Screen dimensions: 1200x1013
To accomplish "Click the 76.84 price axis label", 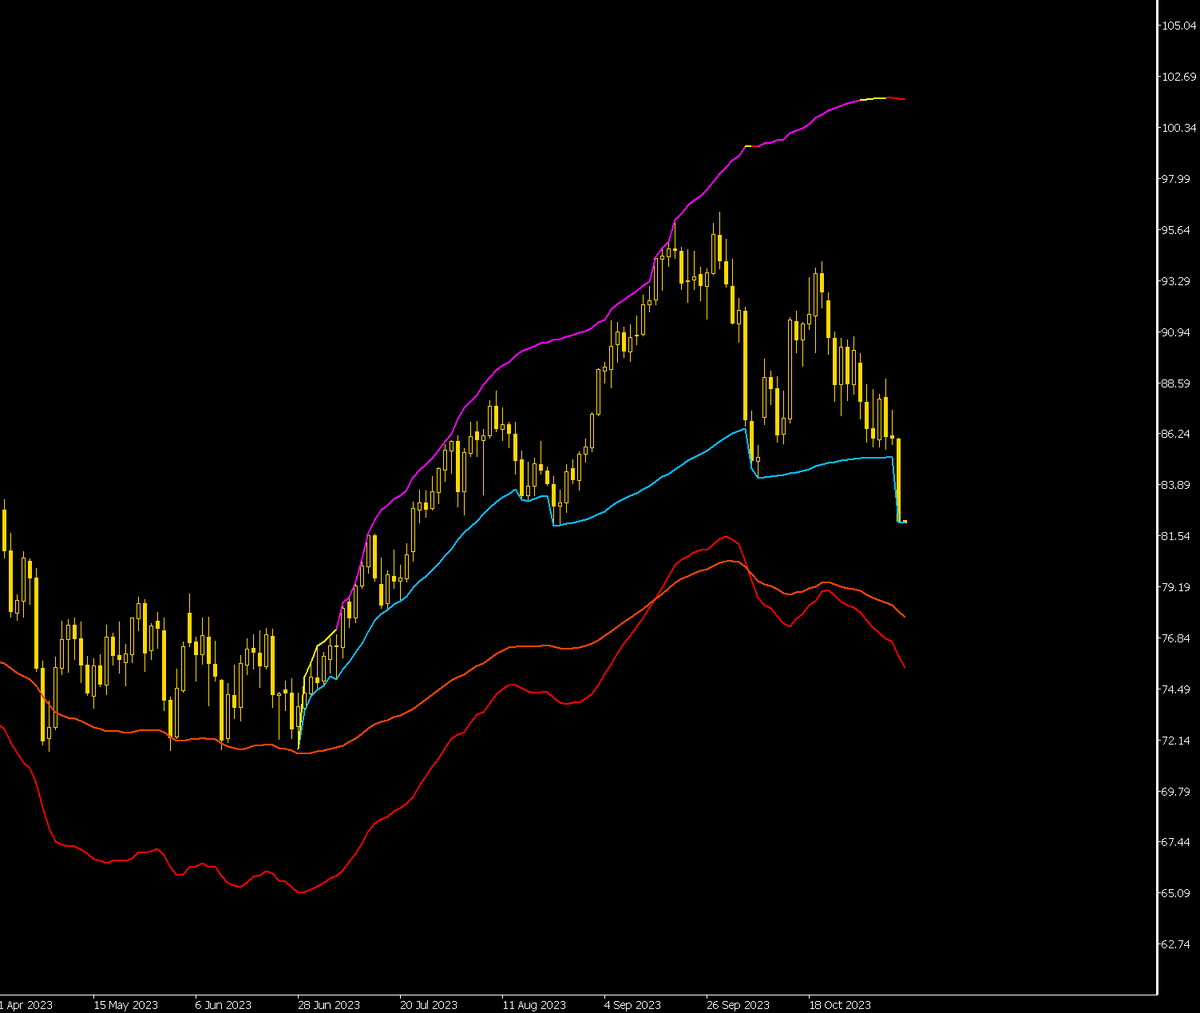I will [1176, 638].
